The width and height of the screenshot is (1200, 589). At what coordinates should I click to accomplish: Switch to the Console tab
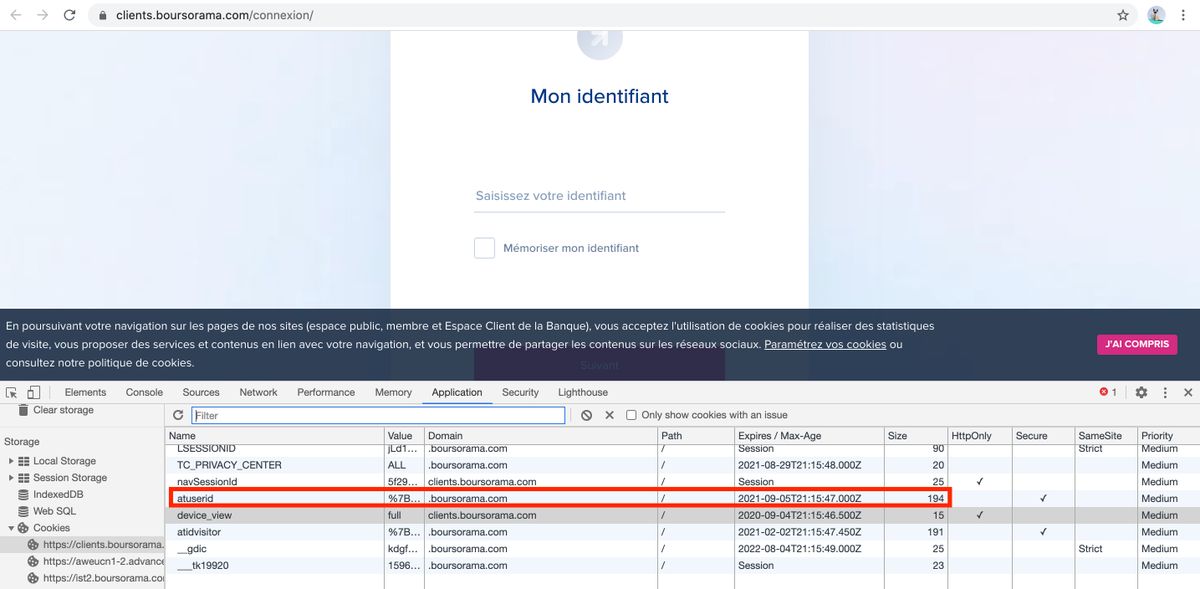(x=144, y=393)
